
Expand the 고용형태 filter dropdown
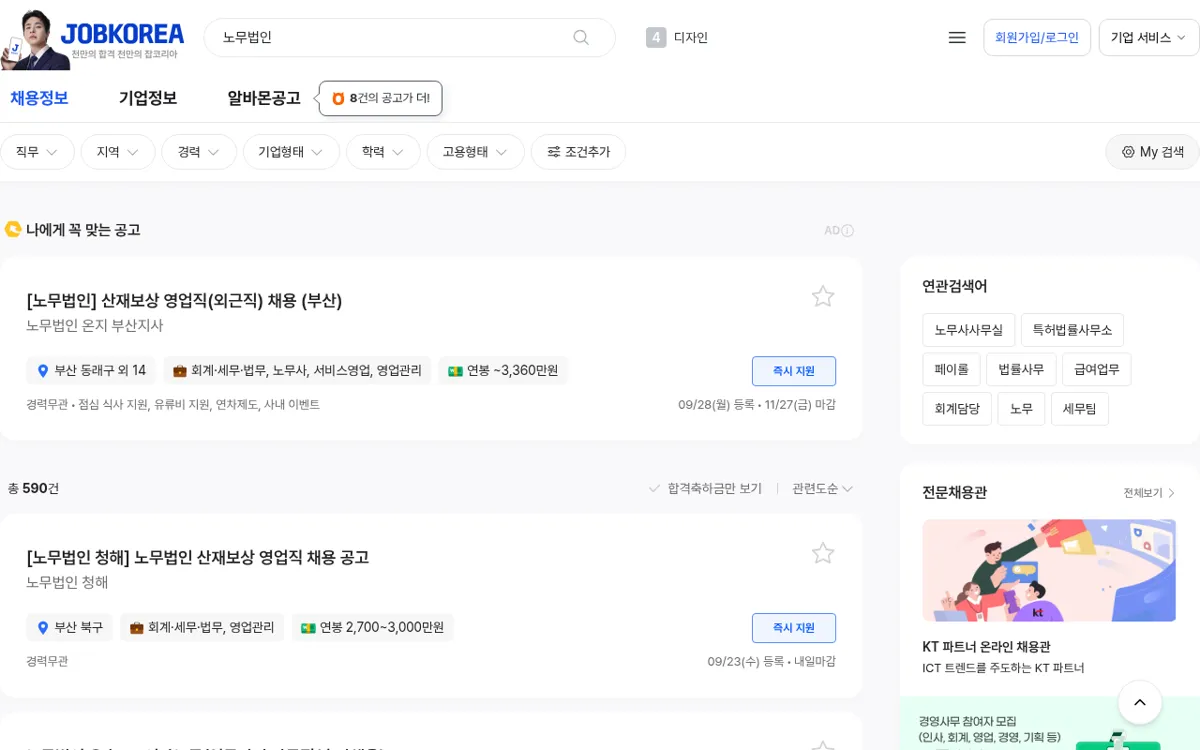point(476,152)
